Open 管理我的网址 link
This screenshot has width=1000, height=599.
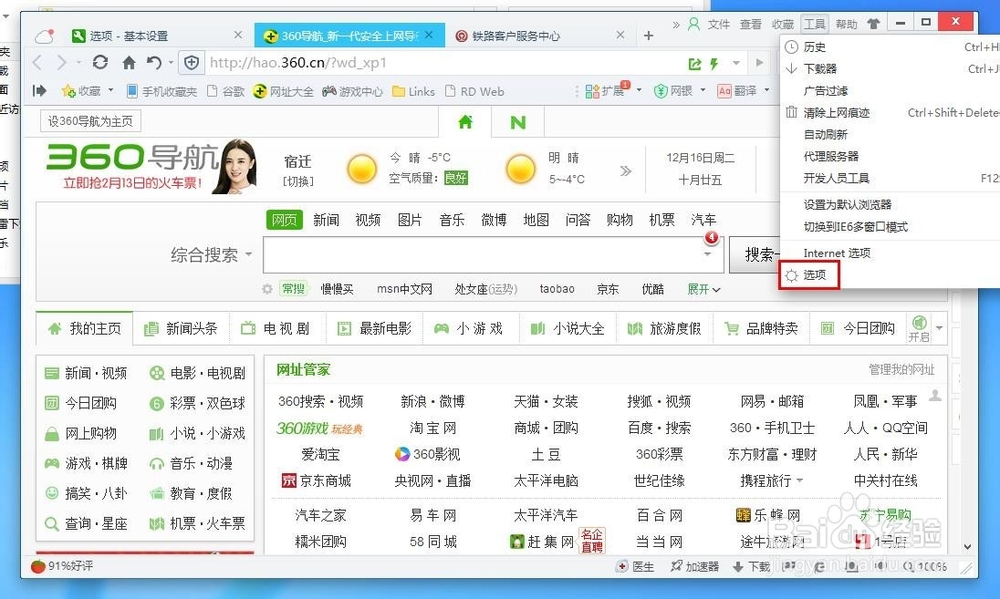(x=901, y=369)
